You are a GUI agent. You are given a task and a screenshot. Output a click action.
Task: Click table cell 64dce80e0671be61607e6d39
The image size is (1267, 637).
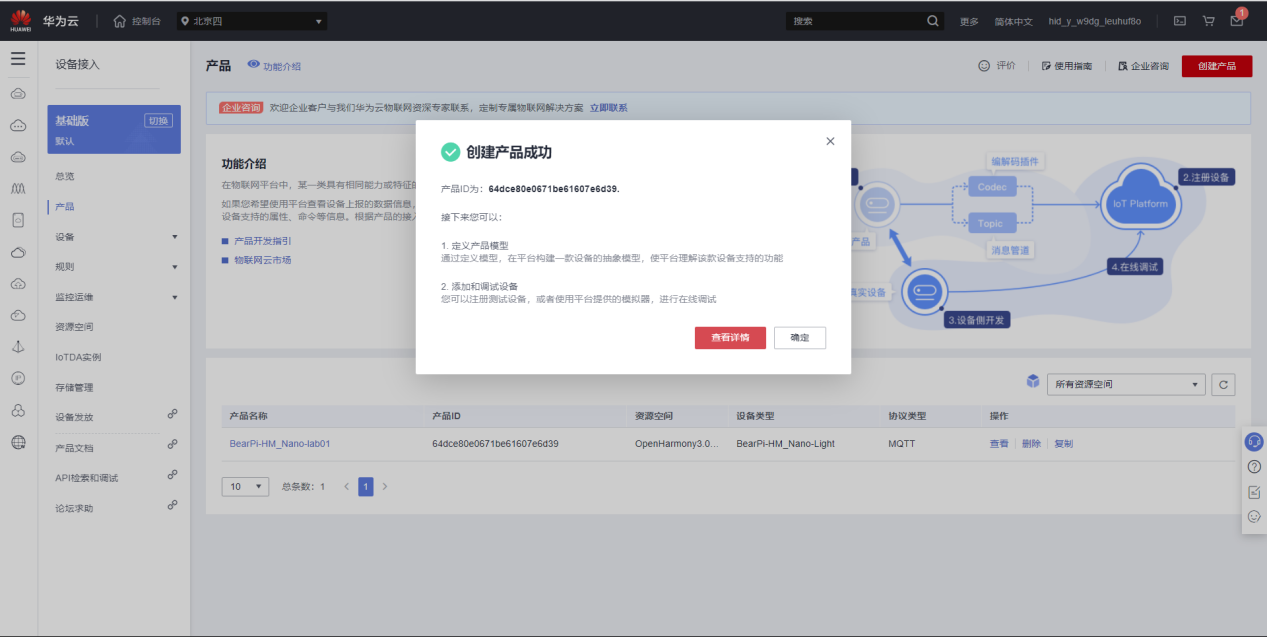click(495, 443)
